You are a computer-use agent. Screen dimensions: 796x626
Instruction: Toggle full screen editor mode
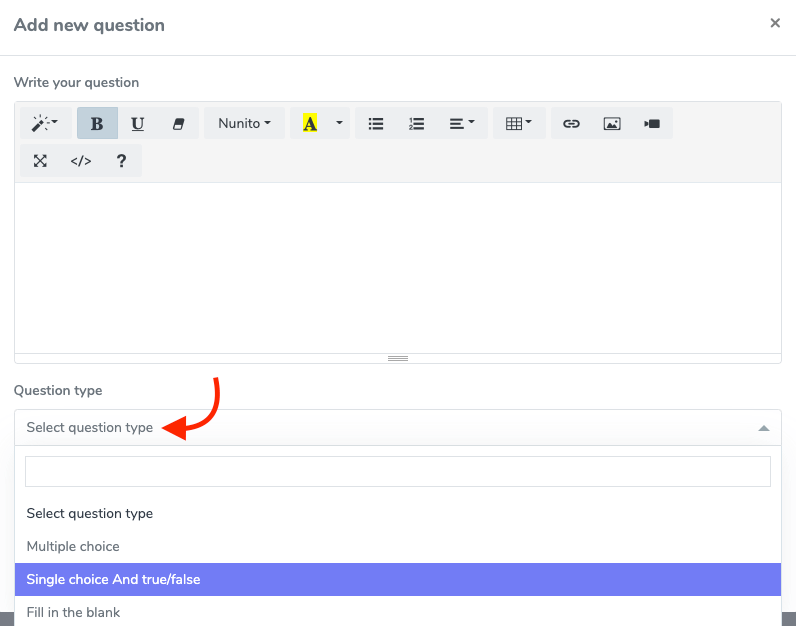click(x=40, y=161)
